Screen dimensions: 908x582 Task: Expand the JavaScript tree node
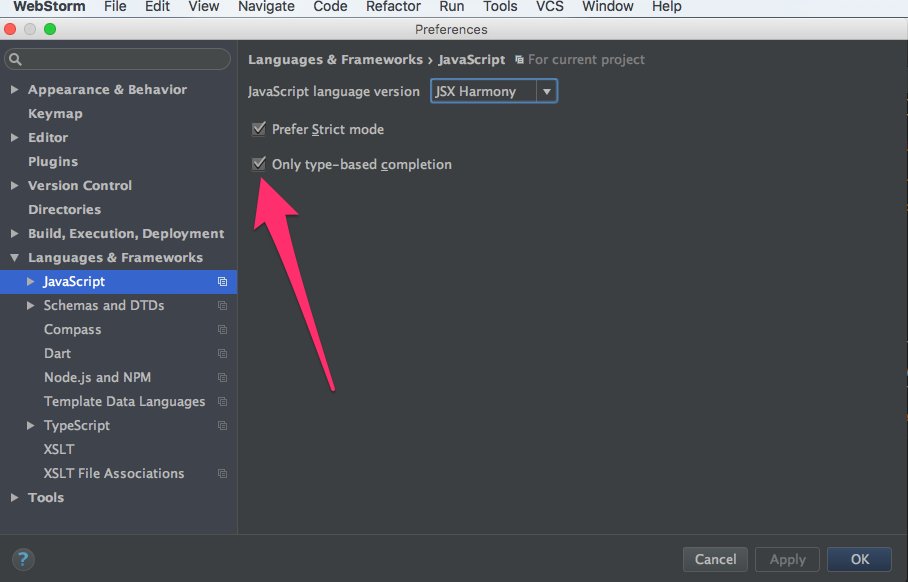pyautogui.click(x=31, y=281)
